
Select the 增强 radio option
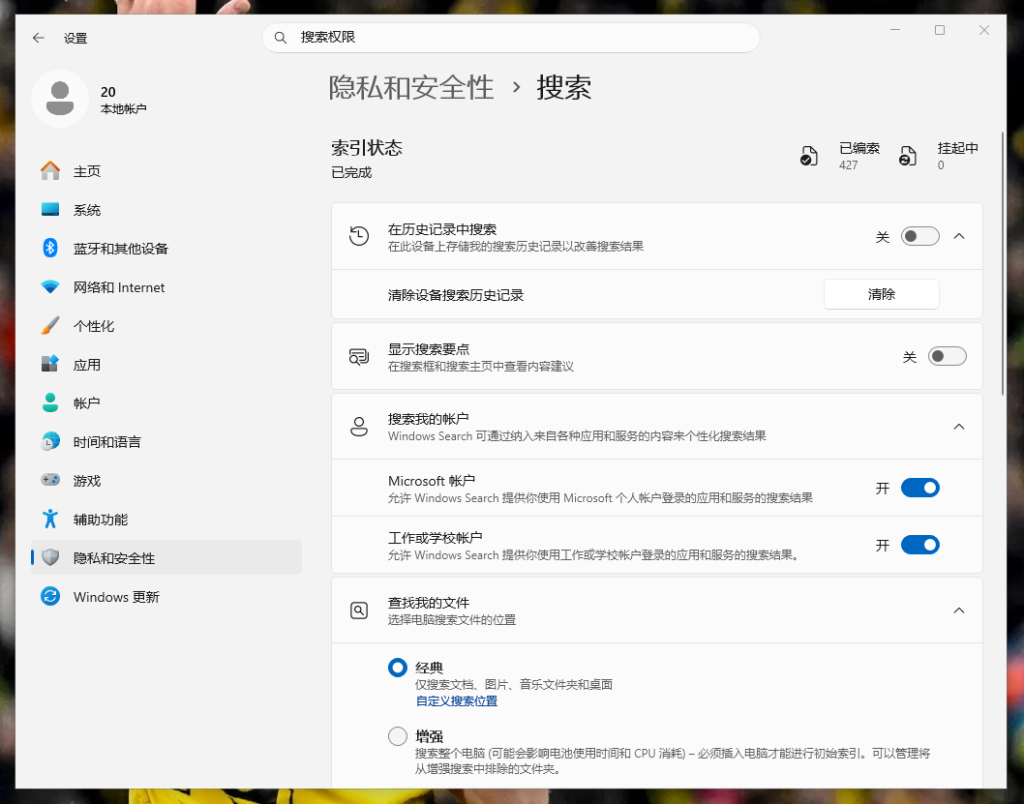coord(398,736)
